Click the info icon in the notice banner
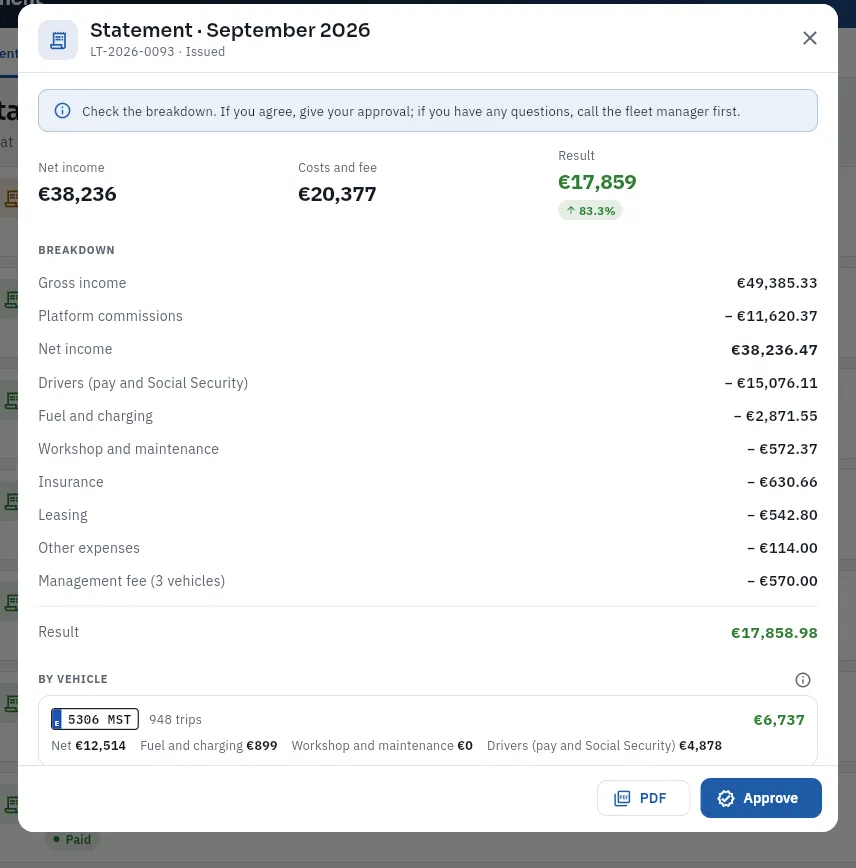 [x=63, y=111]
